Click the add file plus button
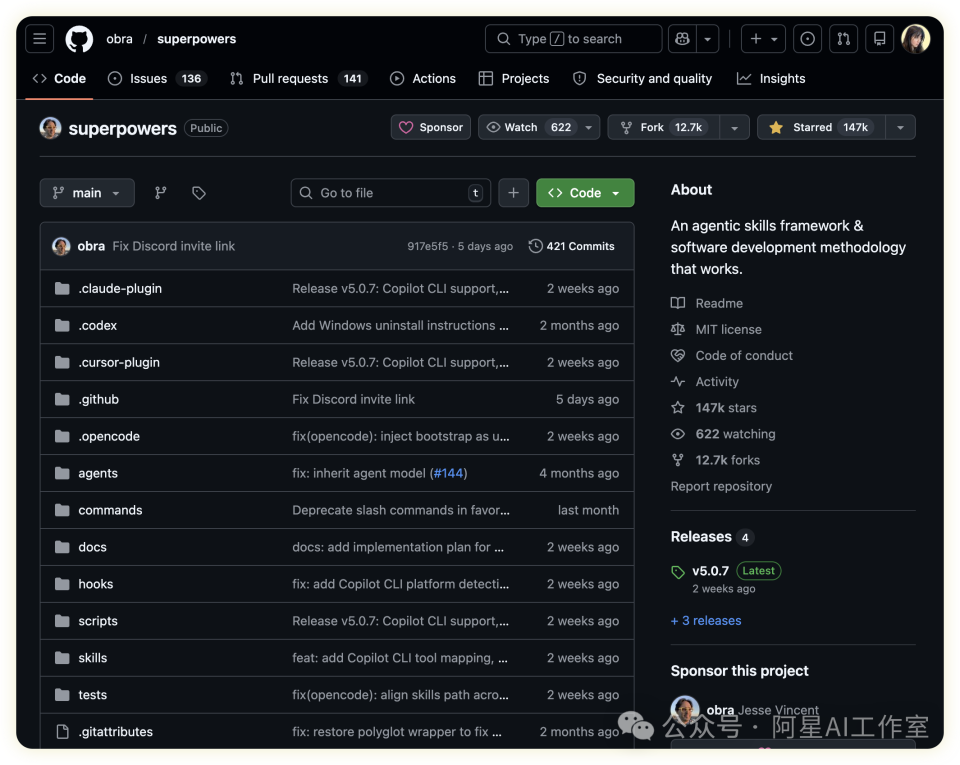The width and height of the screenshot is (960, 765). (514, 193)
